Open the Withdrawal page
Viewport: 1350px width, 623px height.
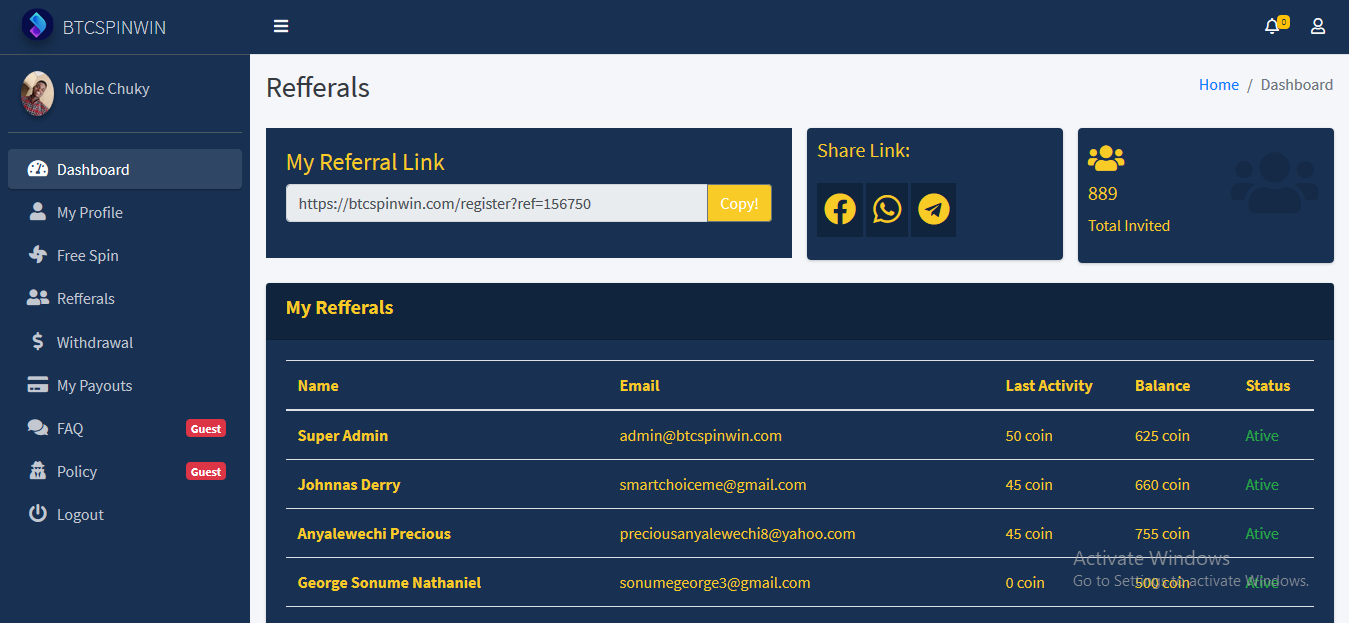pos(125,342)
